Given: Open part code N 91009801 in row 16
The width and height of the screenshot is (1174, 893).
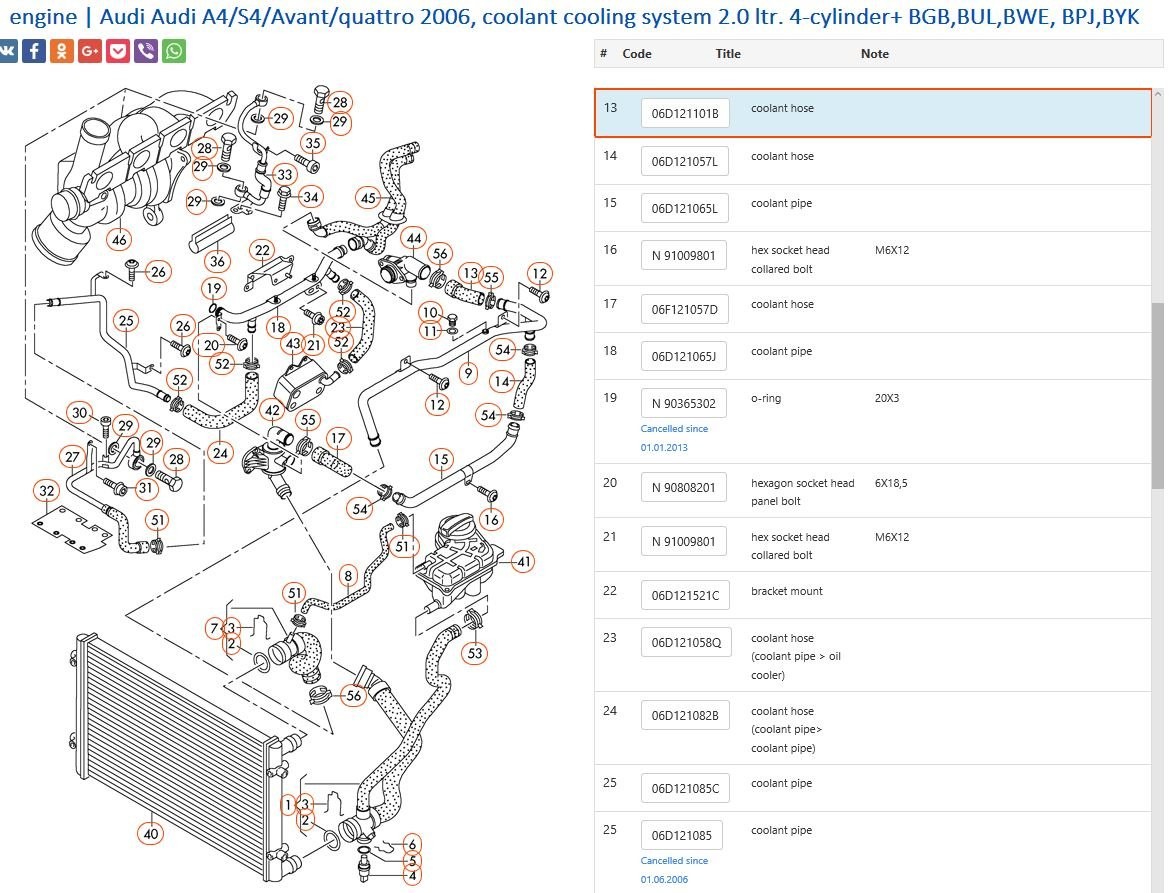Looking at the screenshot, I should 684,255.
